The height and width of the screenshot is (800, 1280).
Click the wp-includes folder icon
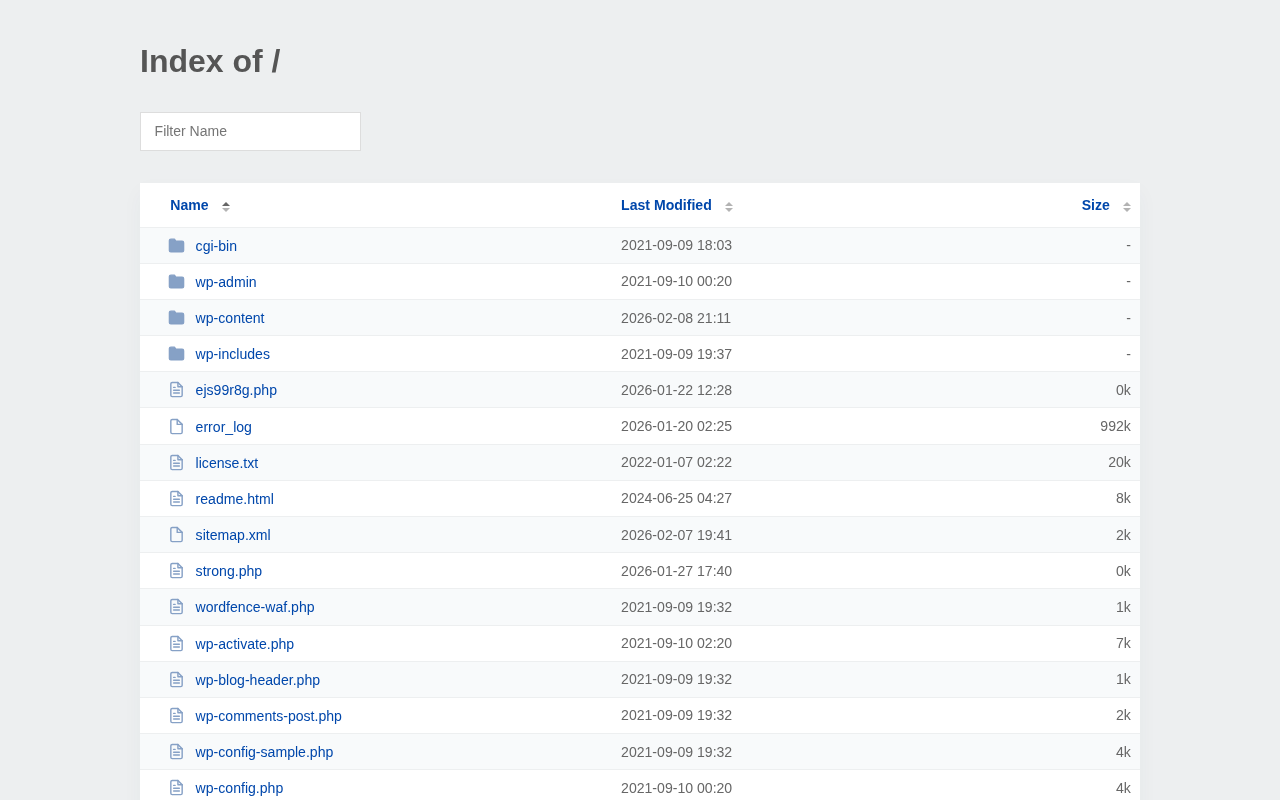pos(176,354)
